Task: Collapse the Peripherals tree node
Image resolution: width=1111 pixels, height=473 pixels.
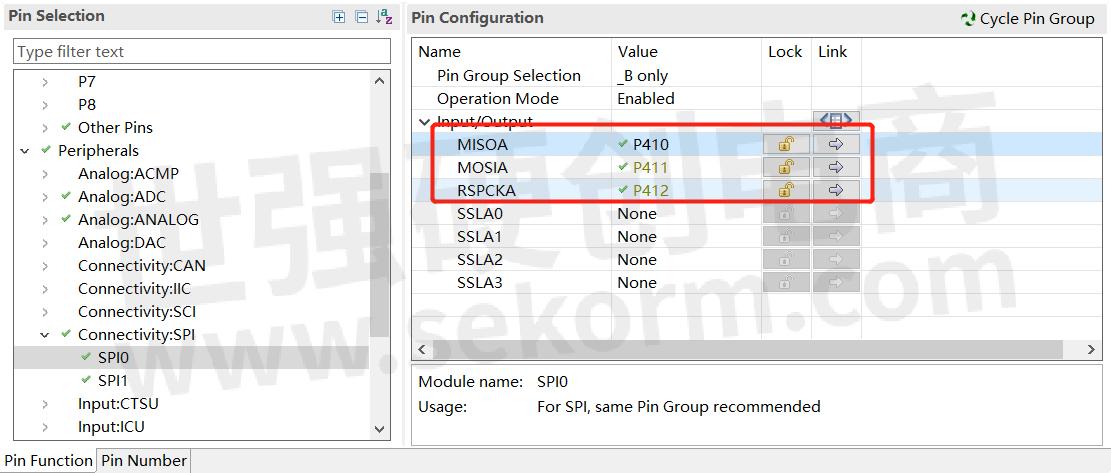Action: 25,151
